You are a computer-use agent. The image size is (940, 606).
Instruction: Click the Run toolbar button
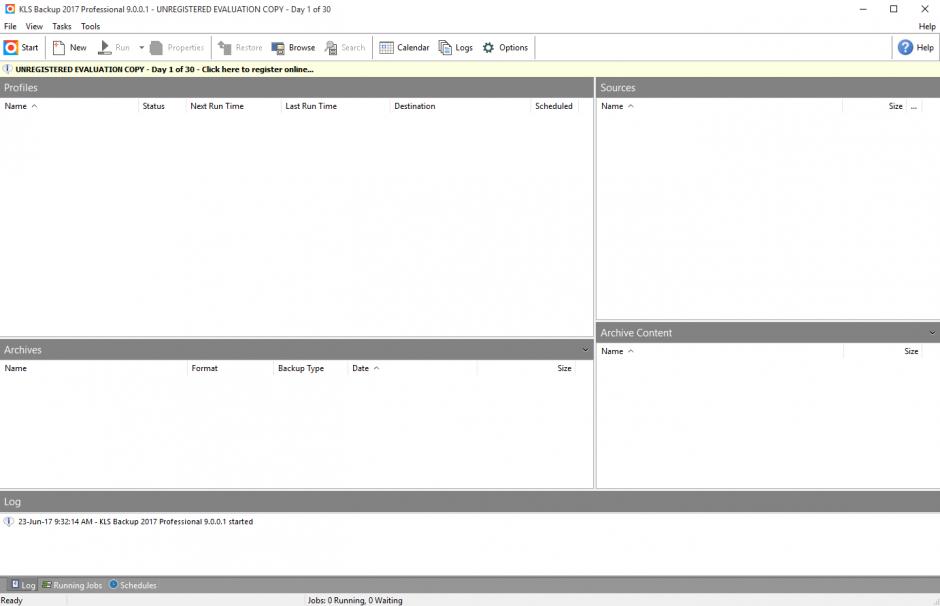pos(114,47)
